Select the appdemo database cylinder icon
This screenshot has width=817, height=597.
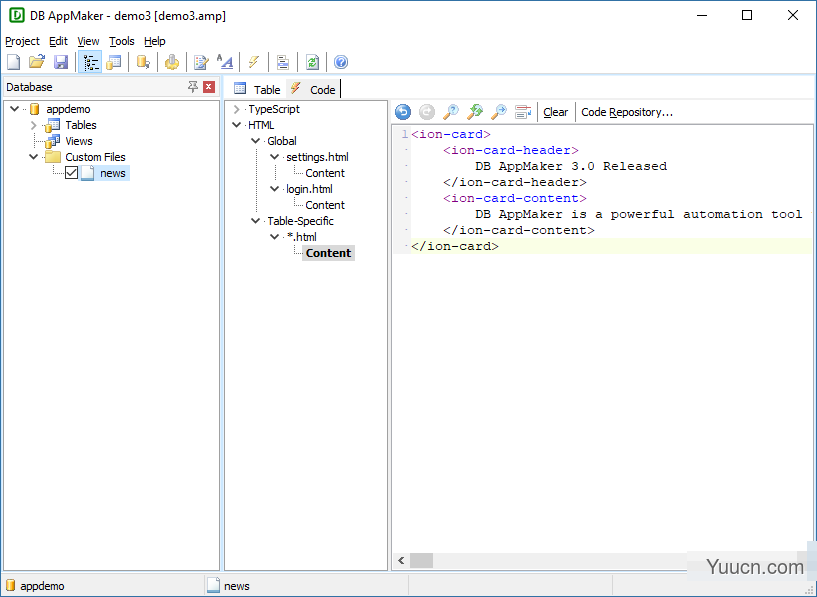click(35, 109)
